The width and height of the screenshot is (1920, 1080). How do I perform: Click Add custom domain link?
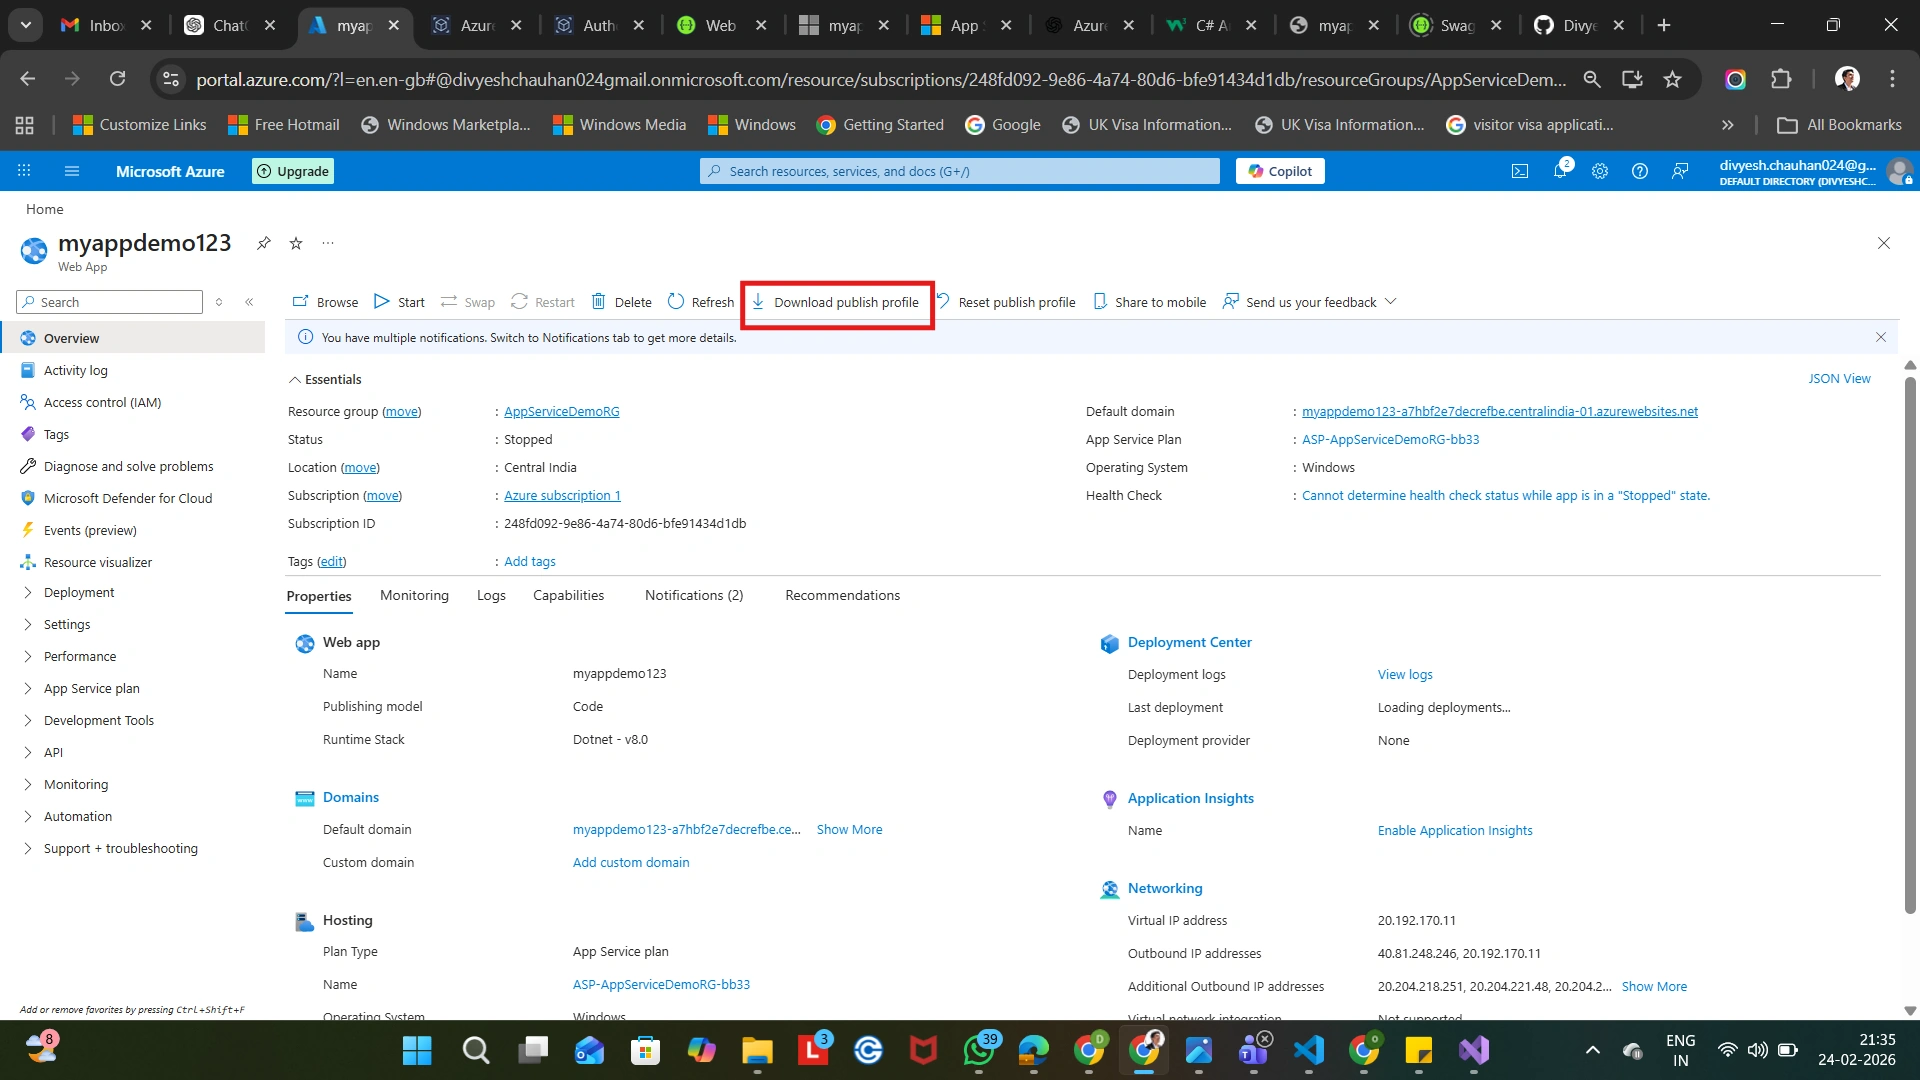coord(631,863)
